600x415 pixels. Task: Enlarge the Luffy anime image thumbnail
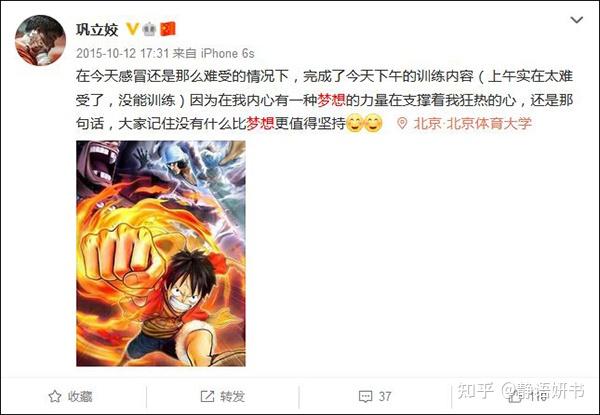tap(161, 253)
